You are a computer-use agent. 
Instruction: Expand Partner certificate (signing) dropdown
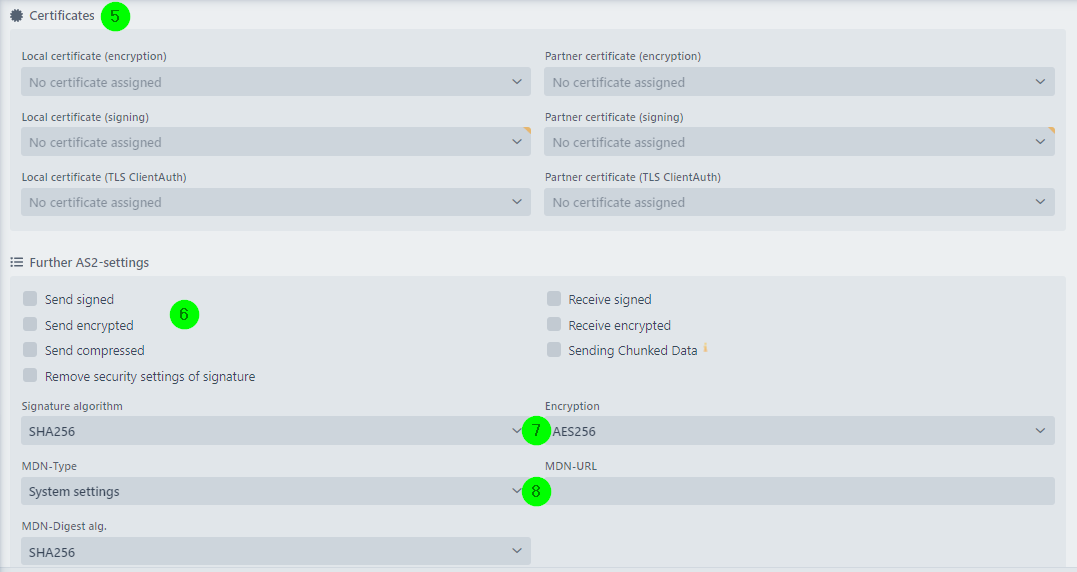[x=798, y=142]
